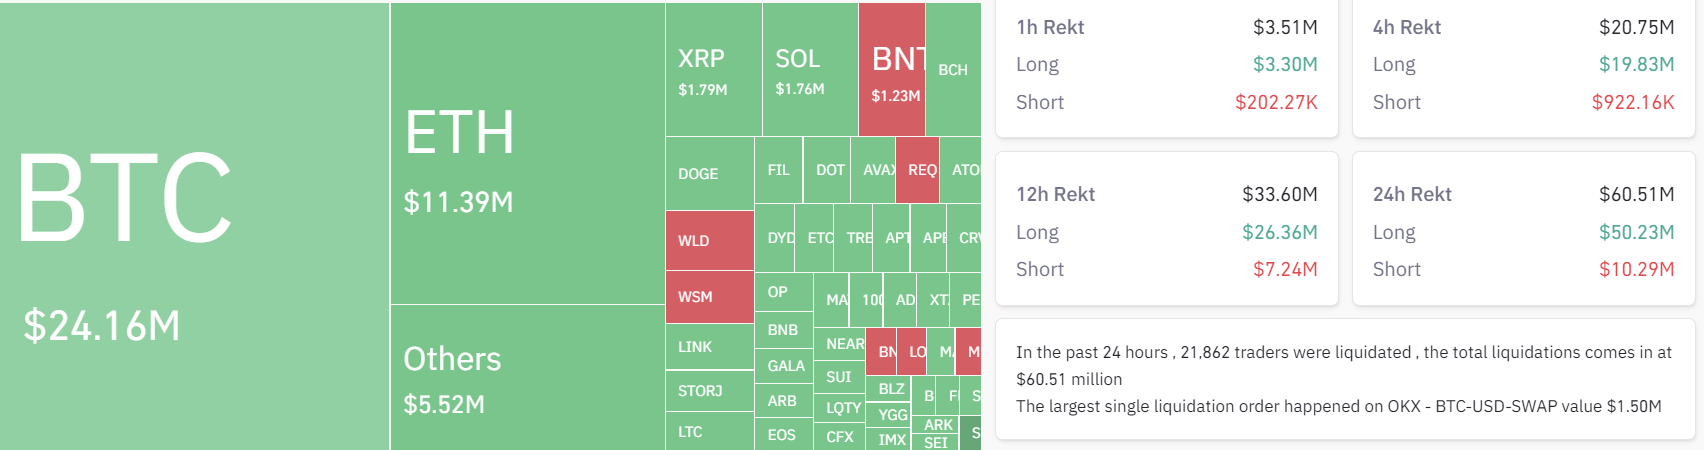Image resolution: width=1704 pixels, height=450 pixels.
Task: Select the LINK tile
Action: click(x=709, y=347)
